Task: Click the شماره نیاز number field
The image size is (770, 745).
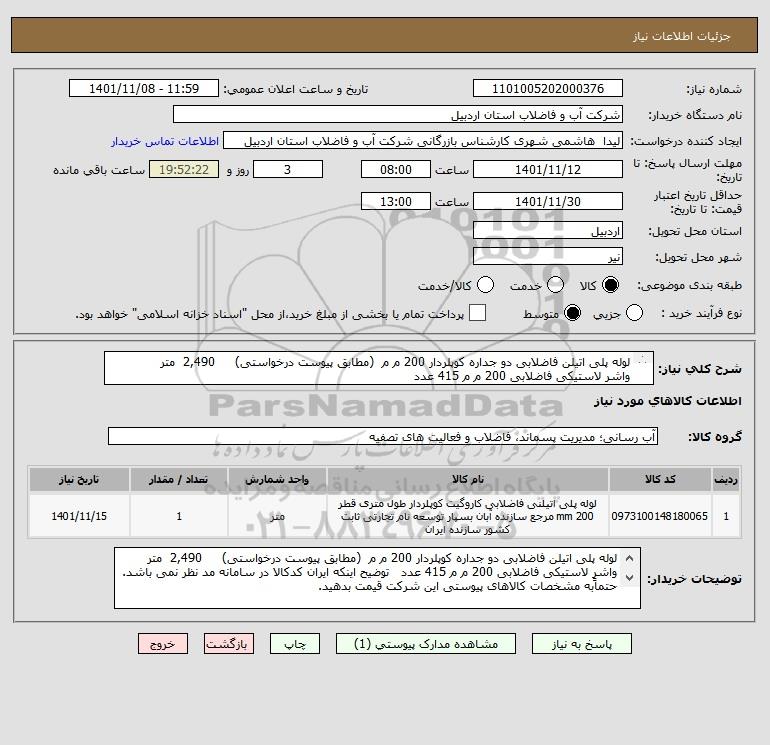Action: (x=548, y=88)
